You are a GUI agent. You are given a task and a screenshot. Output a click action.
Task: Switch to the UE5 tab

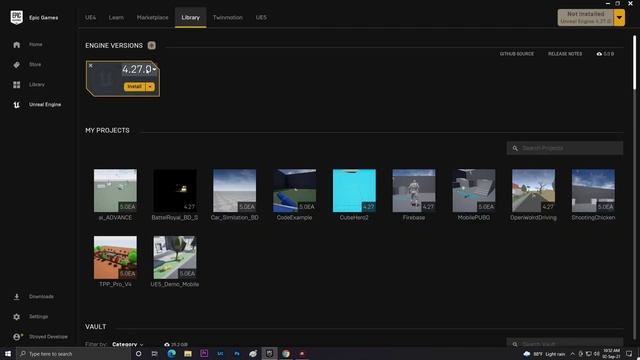click(261, 18)
